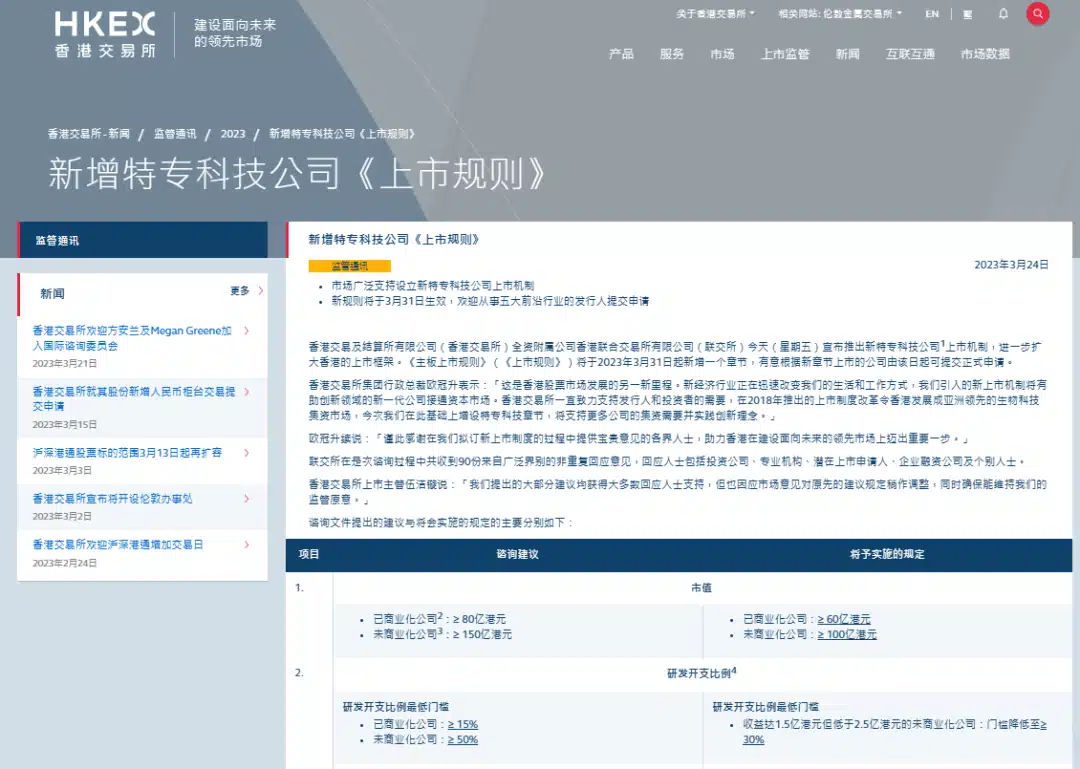Open news 香港交易所就其股份新增人民币柜台交易提交申请
Image resolution: width=1080 pixels, height=769 pixels.
click(x=134, y=399)
